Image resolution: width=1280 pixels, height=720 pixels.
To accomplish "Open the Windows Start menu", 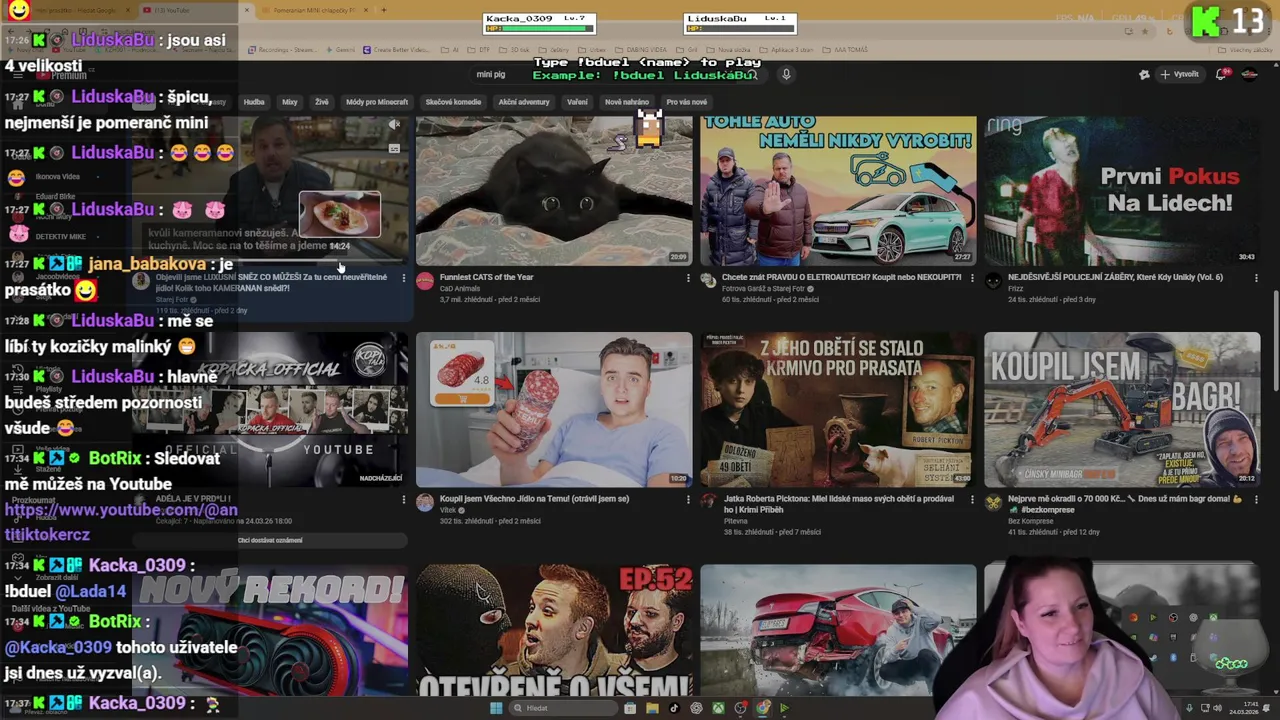I will (x=496, y=708).
